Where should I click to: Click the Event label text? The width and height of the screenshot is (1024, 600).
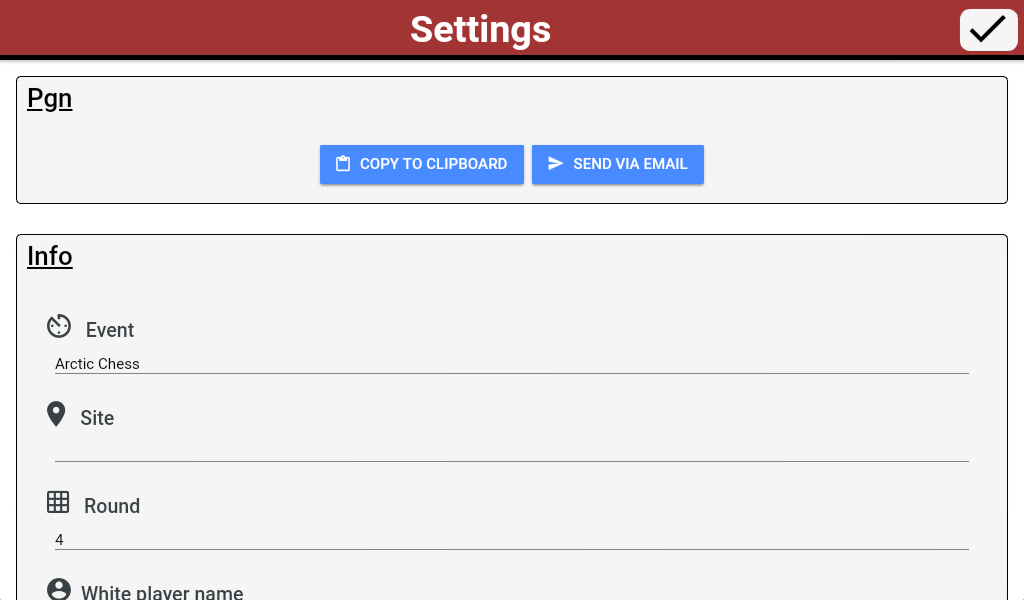pos(110,330)
